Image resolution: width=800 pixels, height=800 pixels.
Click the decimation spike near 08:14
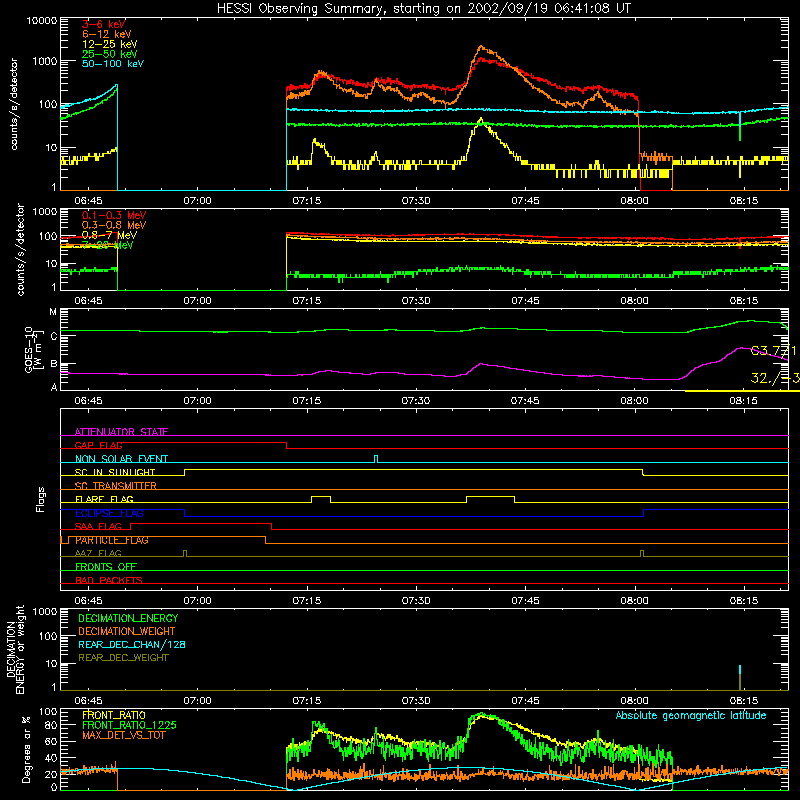click(740, 678)
